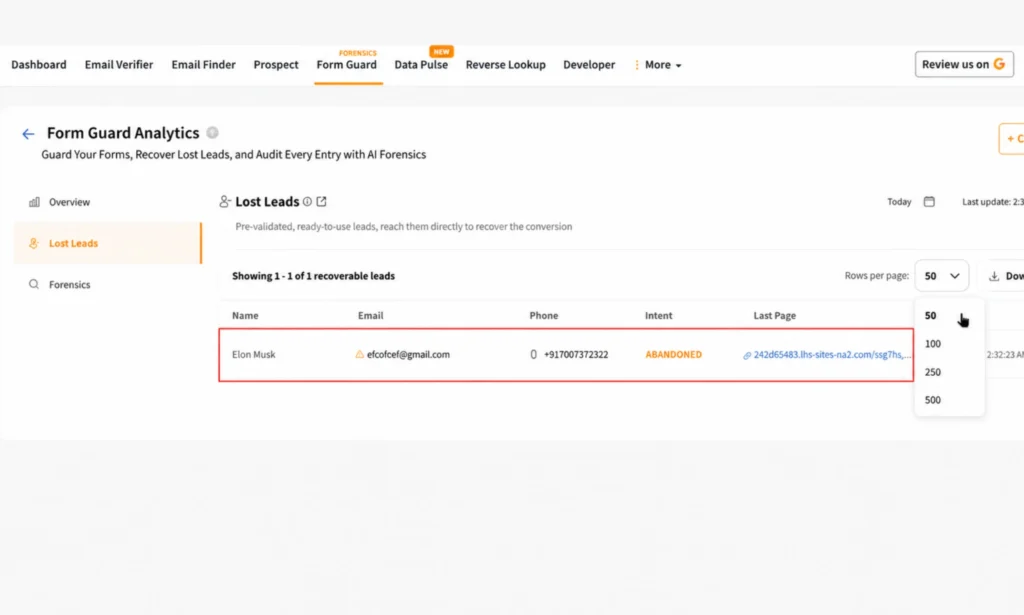This screenshot has height=615, width=1024.
Task: Click the Today date filter
Action: [899, 202]
